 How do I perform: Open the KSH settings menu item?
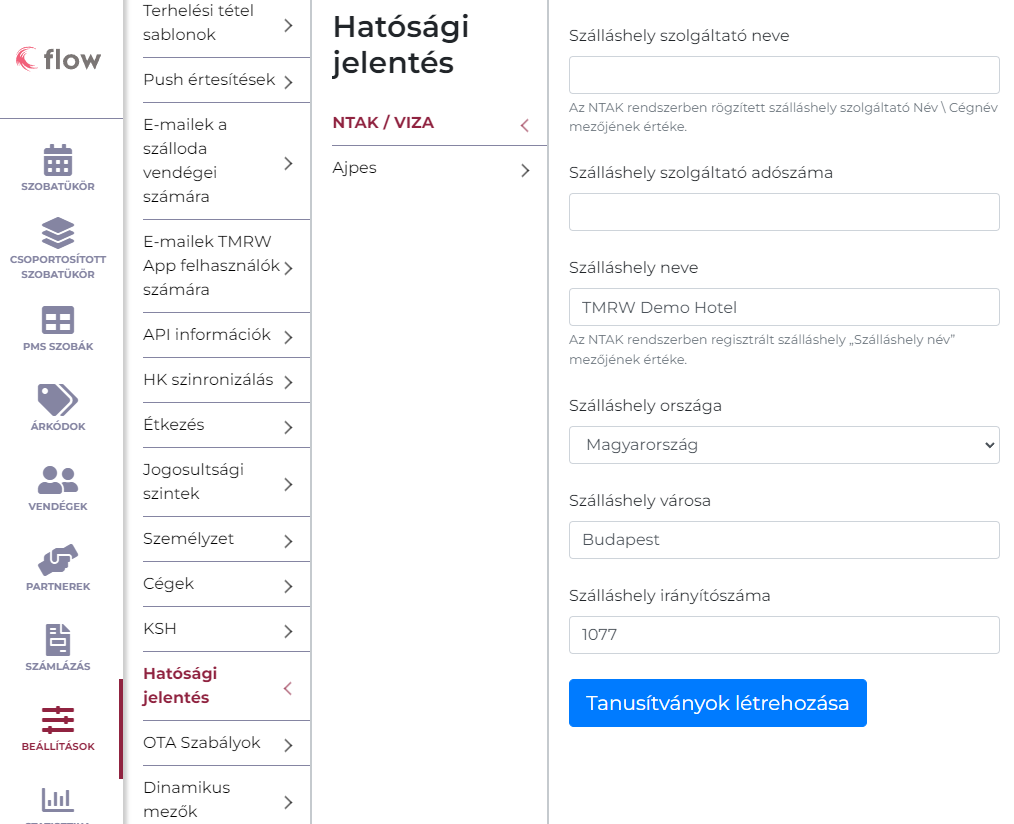point(218,630)
